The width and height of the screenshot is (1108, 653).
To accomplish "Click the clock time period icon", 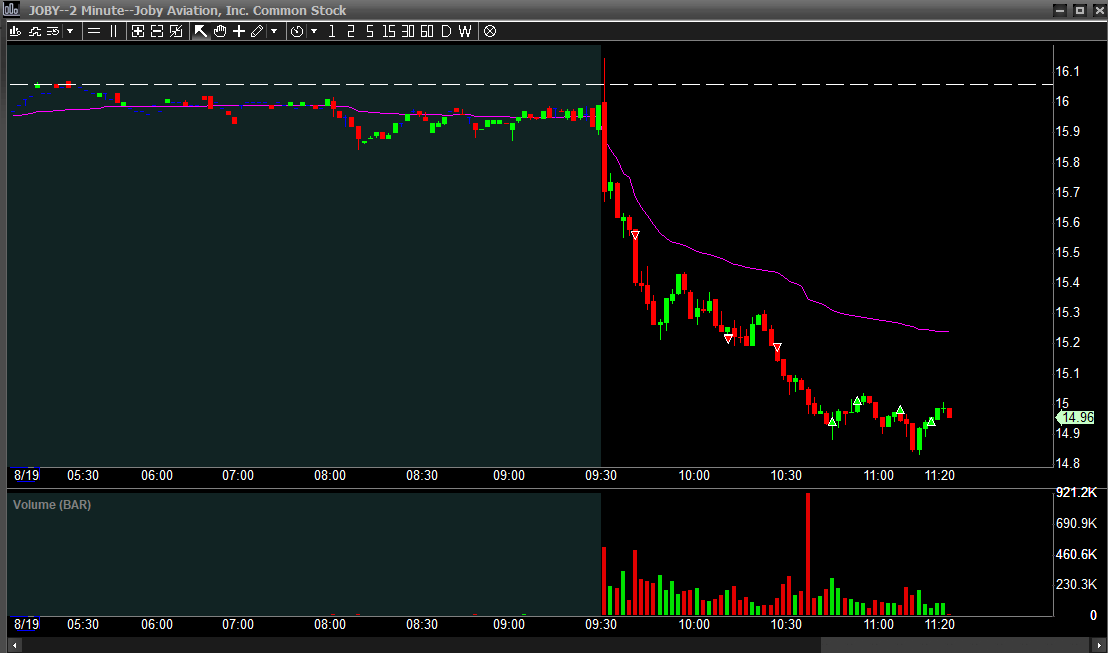I will tap(297, 31).
